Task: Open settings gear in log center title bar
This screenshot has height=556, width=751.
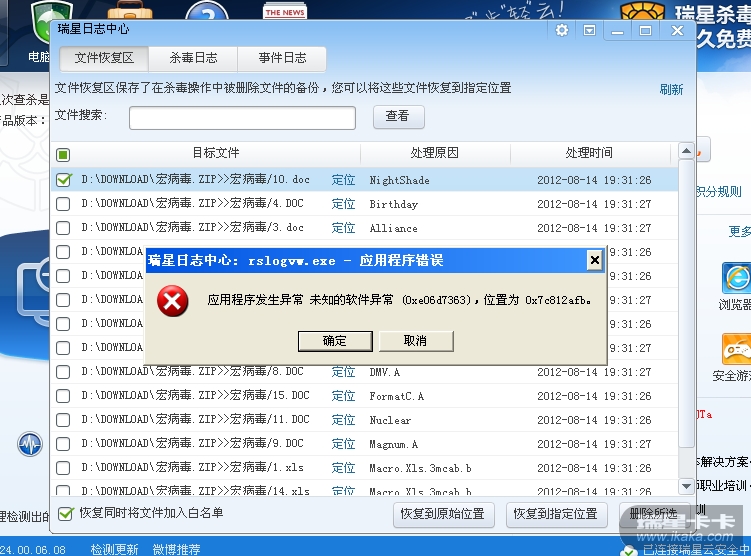Action: (x=562, y=31)
